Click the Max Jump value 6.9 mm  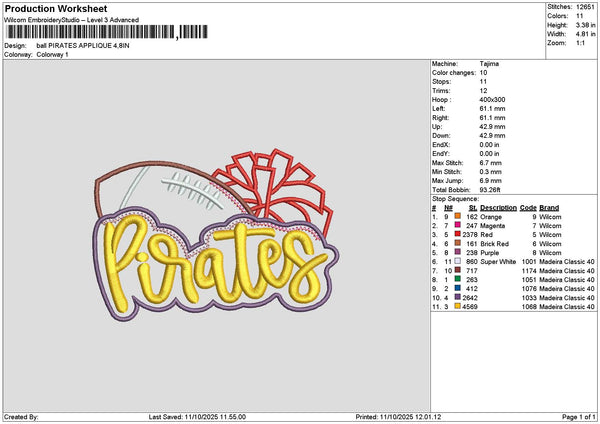491,181
